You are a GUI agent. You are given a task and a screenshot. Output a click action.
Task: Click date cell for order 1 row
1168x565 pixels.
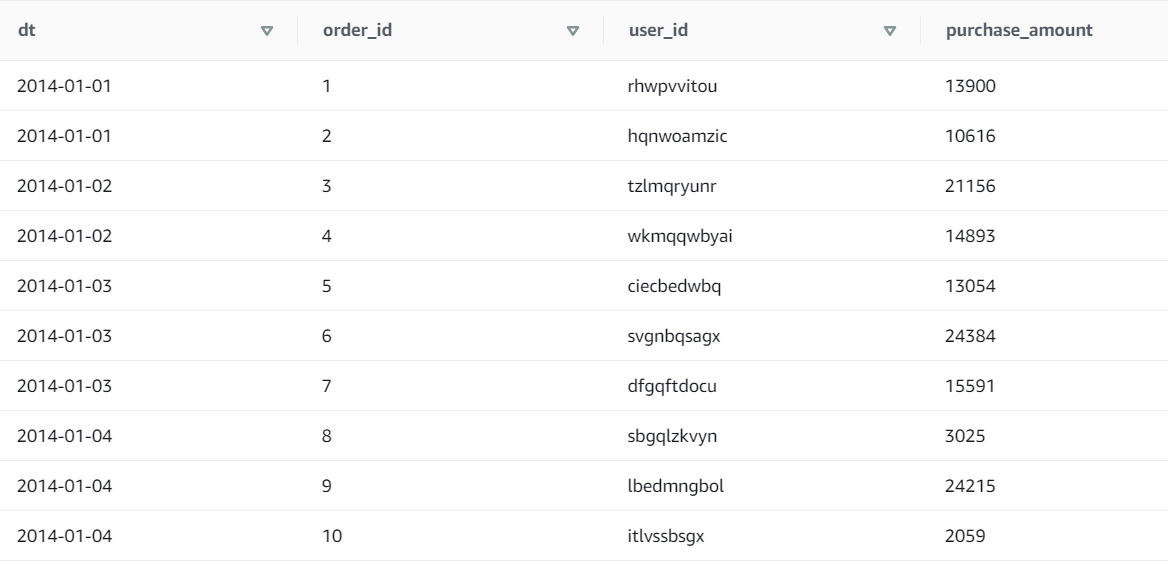(x=64, y=86)
